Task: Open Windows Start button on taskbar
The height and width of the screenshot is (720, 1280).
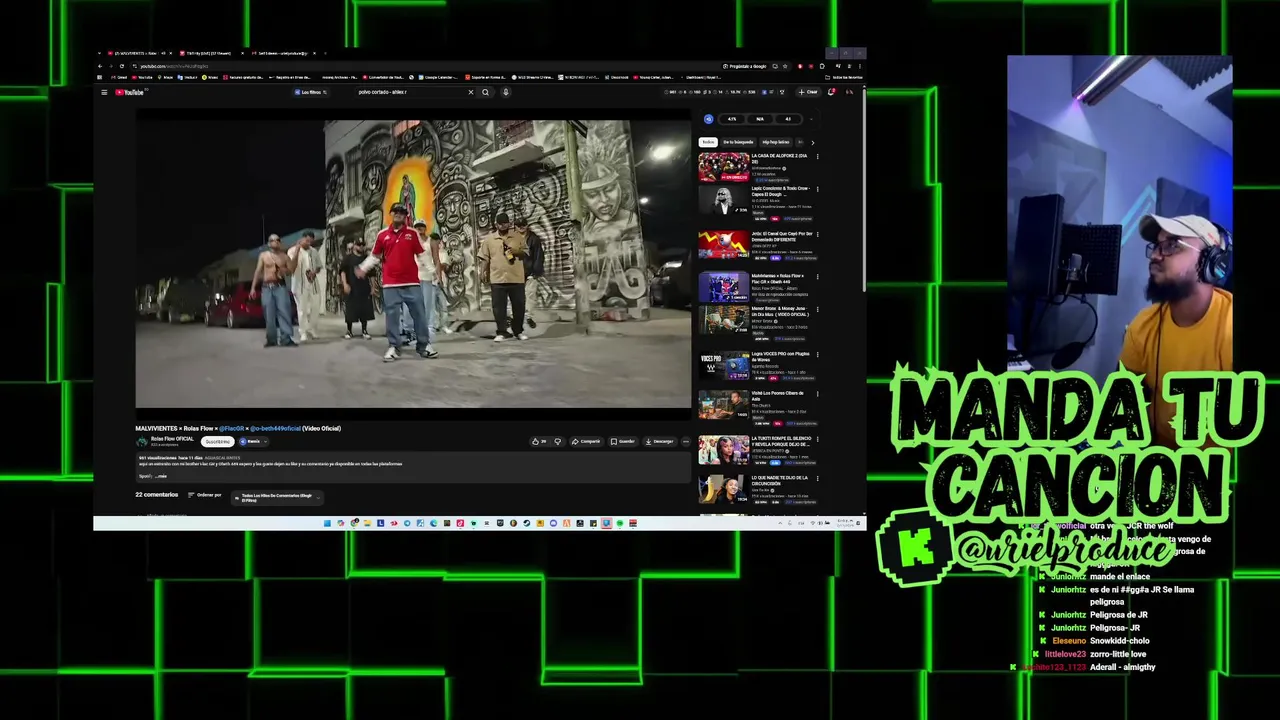Action: pyautogui.click(x=327, y=523)
